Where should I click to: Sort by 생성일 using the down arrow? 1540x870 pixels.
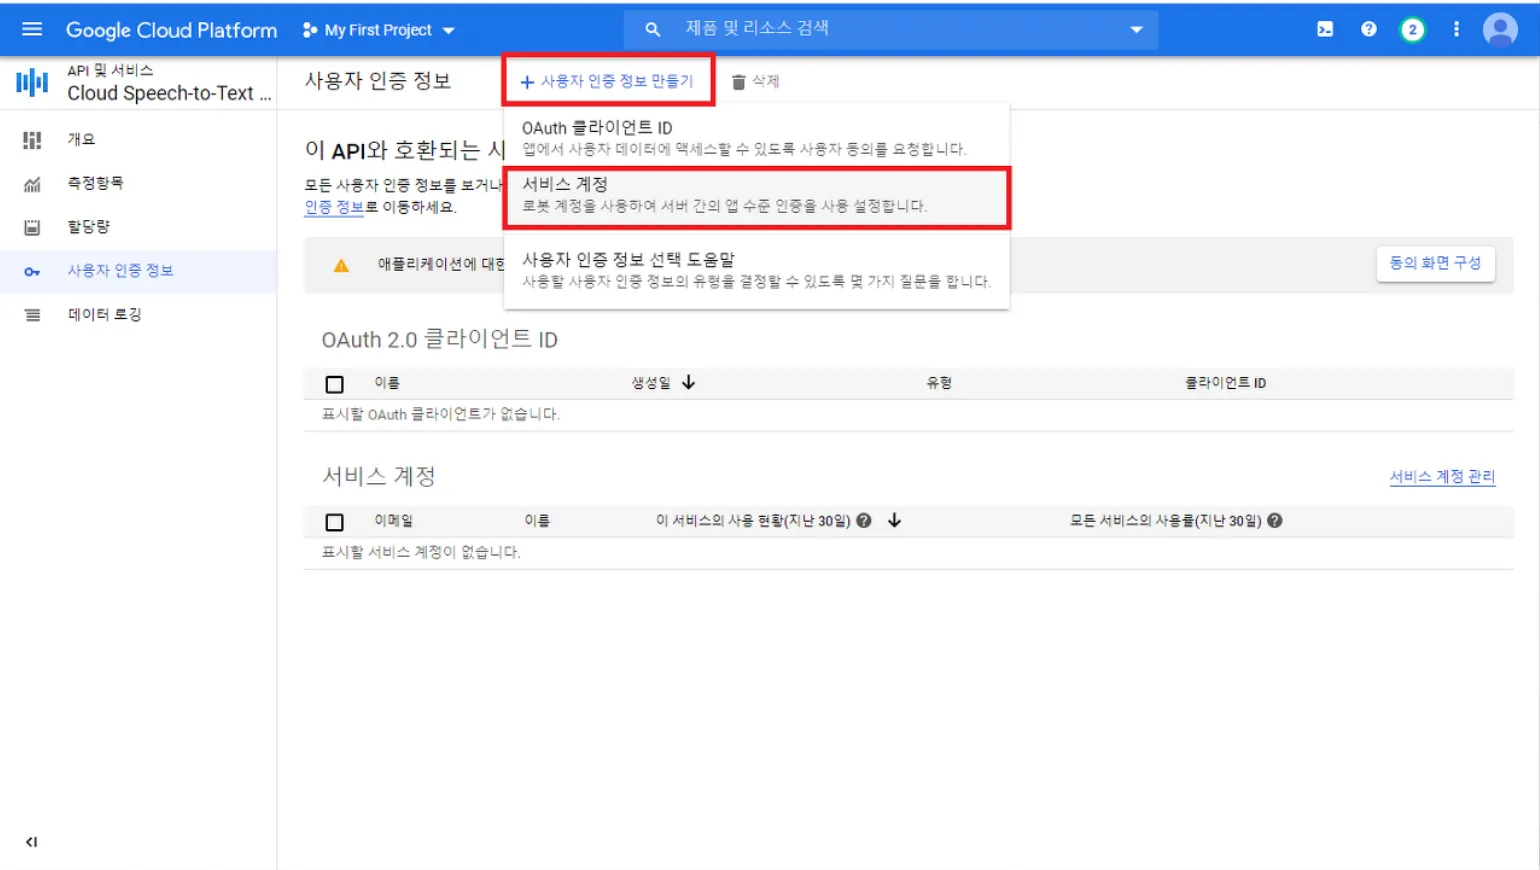(x=689, y=382)
